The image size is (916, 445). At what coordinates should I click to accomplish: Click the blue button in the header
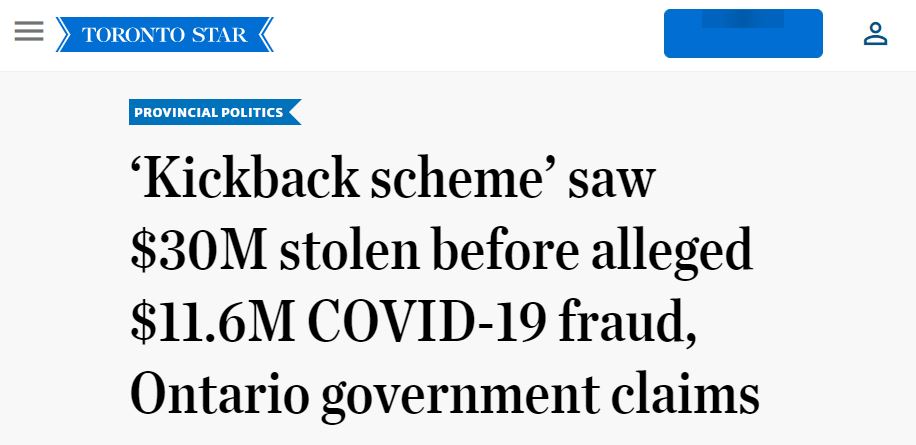click(743, 34)
